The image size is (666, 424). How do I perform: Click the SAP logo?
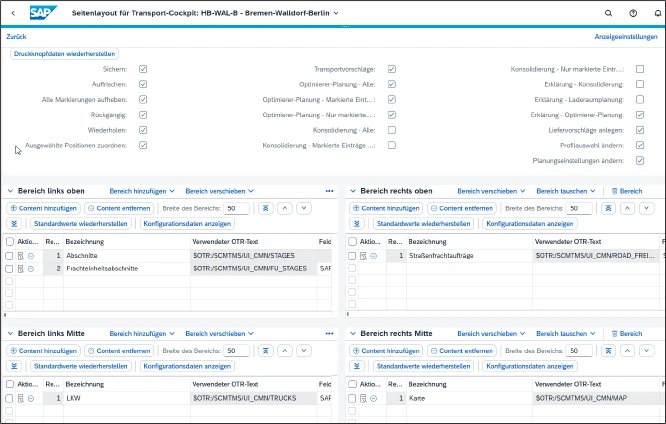(x=44, y=13)
